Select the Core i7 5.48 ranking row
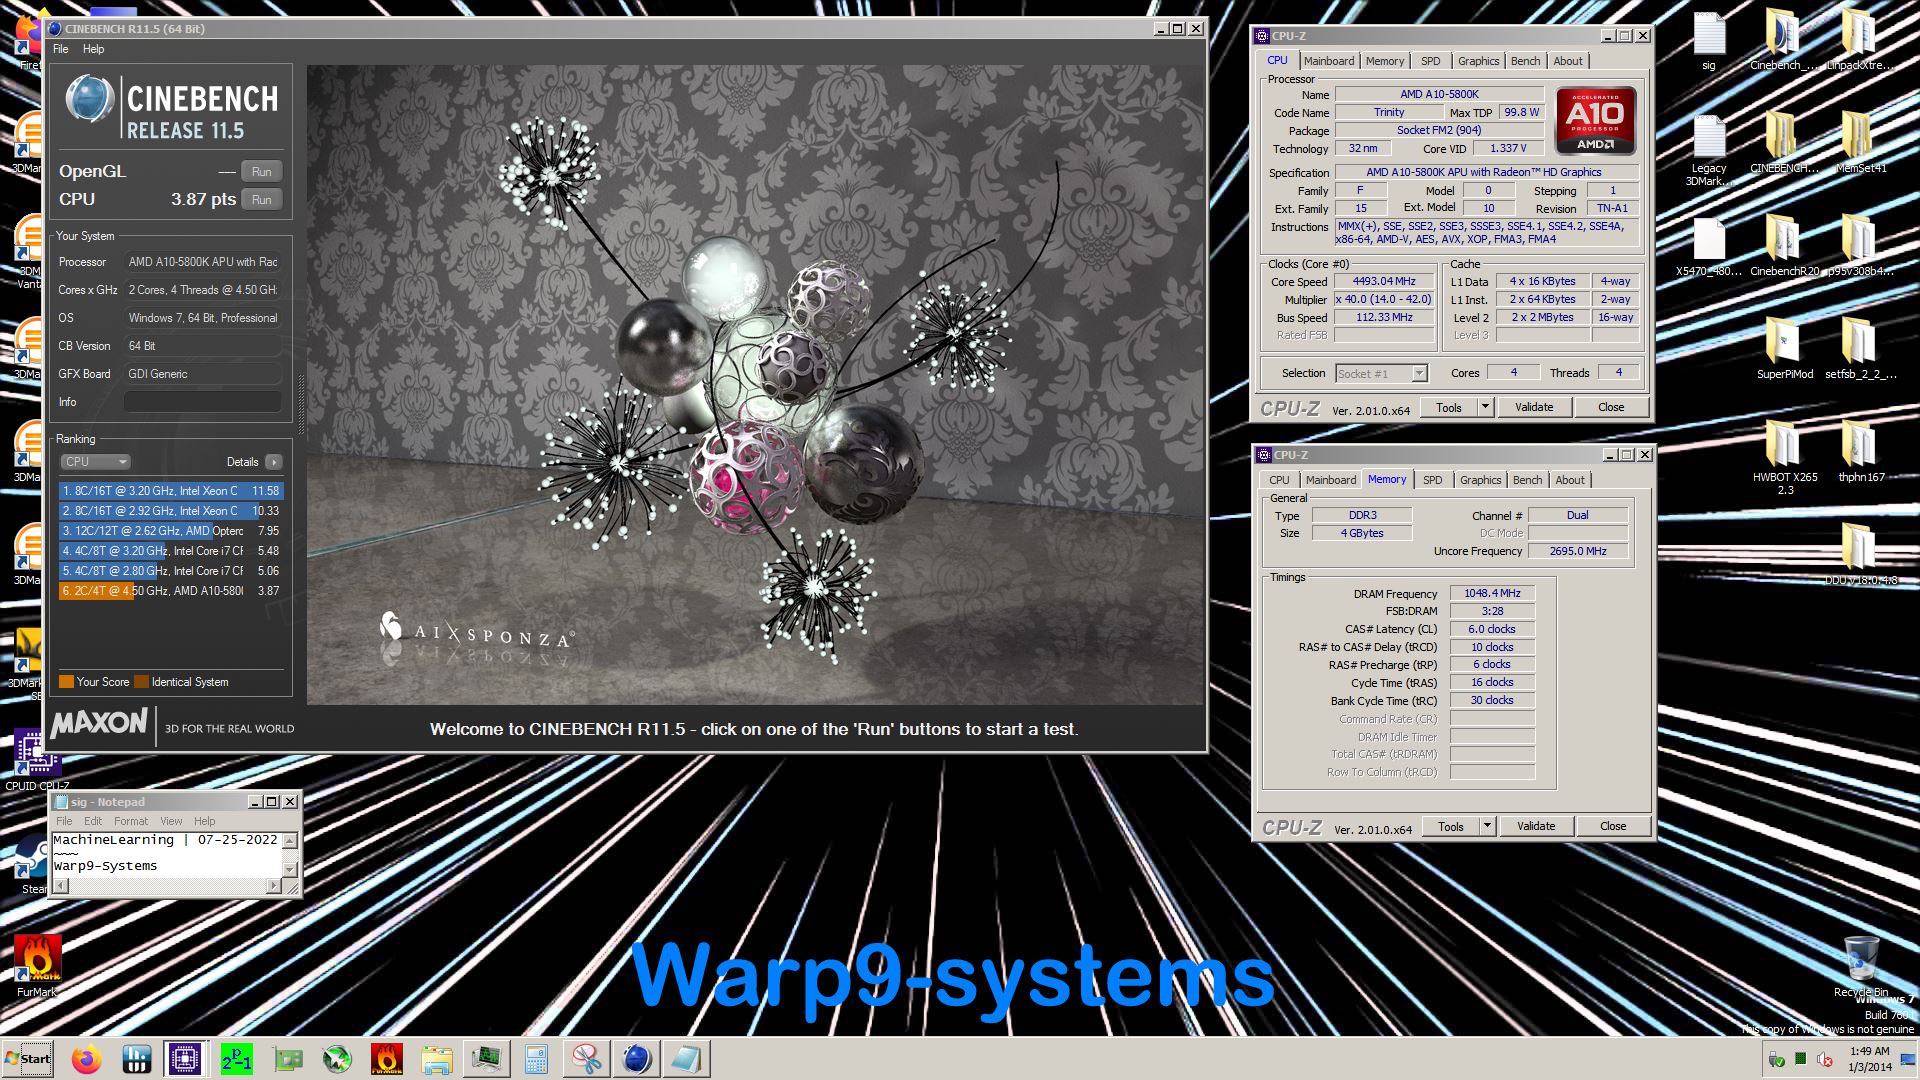This screenshot has height=1080, width=1920. (x=171, y=551)
